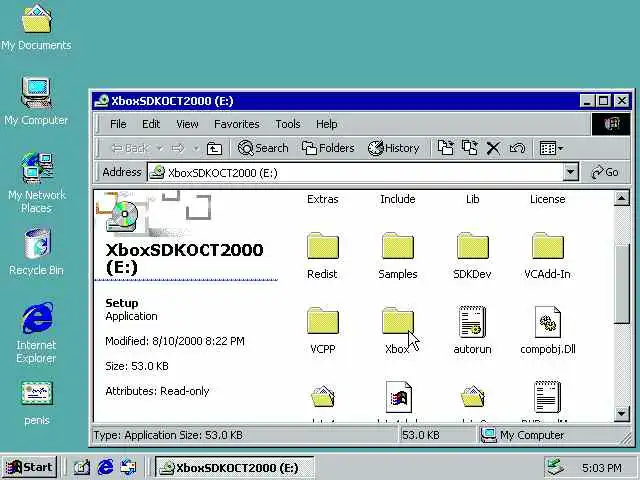Select My Documents desktop icon
Screen dimensions: 640x480
click(x=36, y=27)
